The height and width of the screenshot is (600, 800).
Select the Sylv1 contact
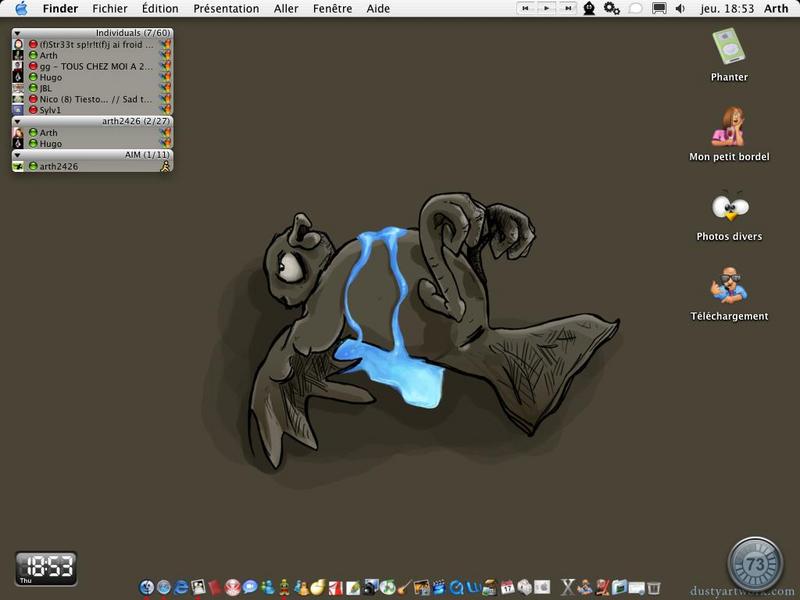pyautogui.click(x=92, y=110)
